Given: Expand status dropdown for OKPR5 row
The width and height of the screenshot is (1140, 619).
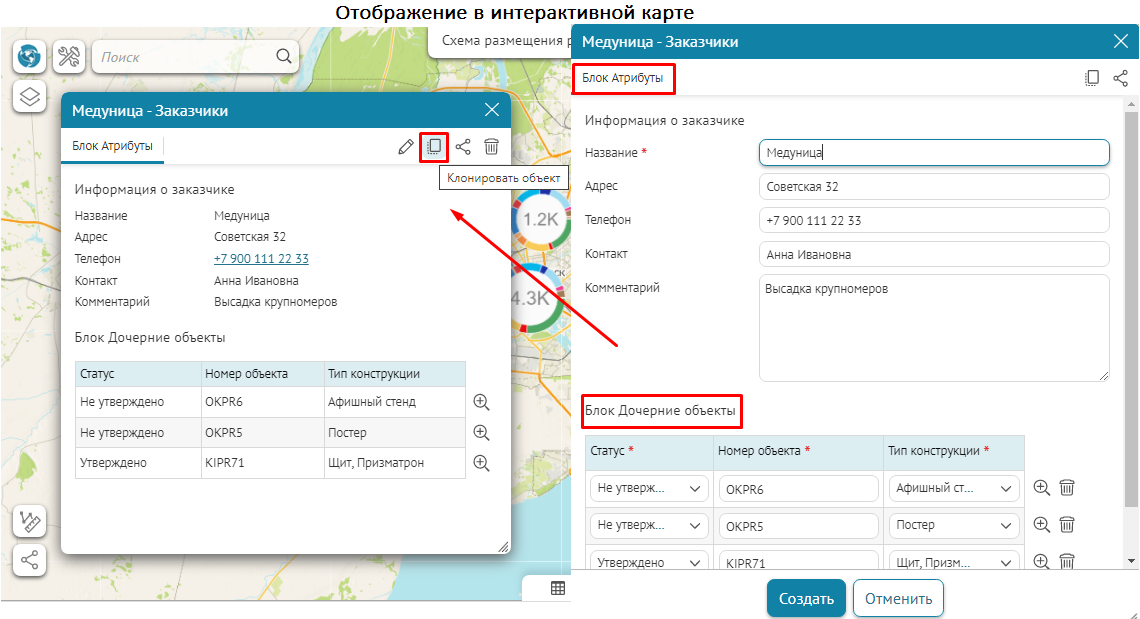Looking at the screenshot, I should click(x=649, y=525).
